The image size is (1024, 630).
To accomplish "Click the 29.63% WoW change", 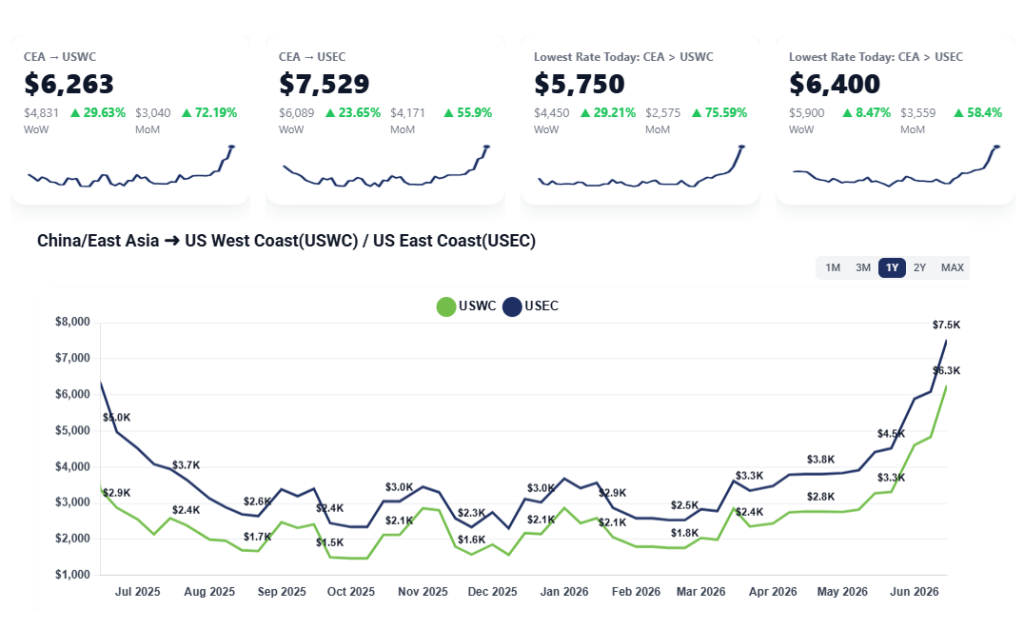I will (x=98, y=113).
